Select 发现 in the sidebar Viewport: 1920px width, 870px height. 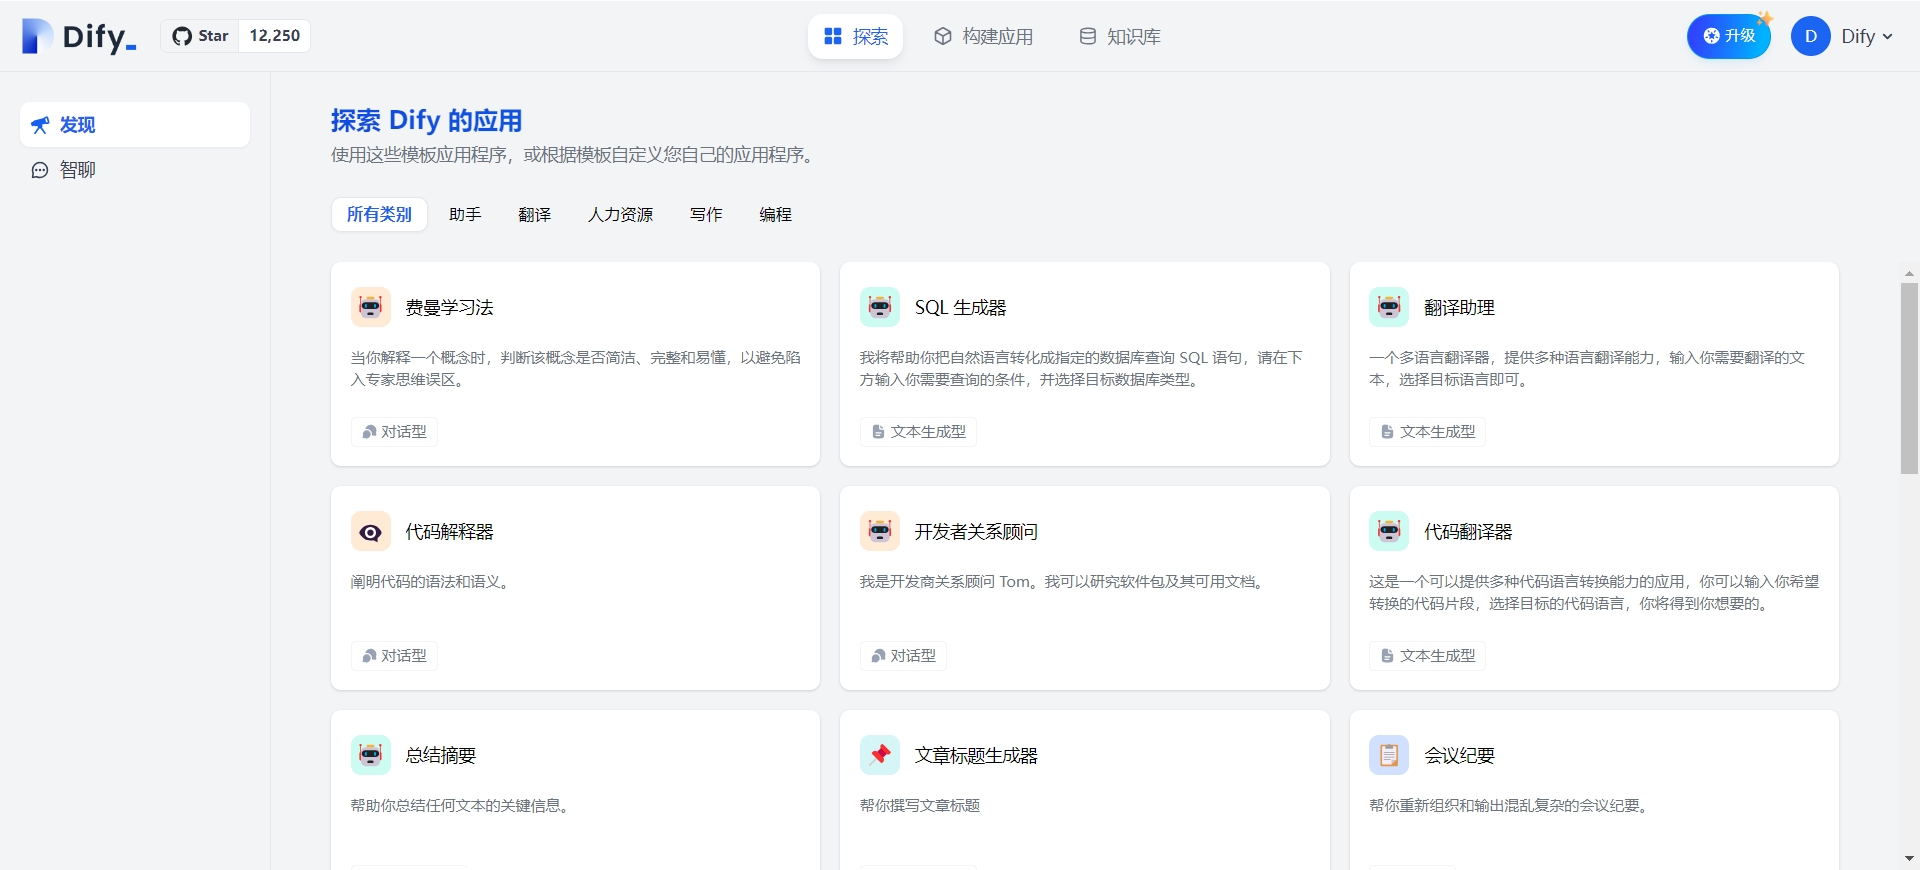click(135, 125)
